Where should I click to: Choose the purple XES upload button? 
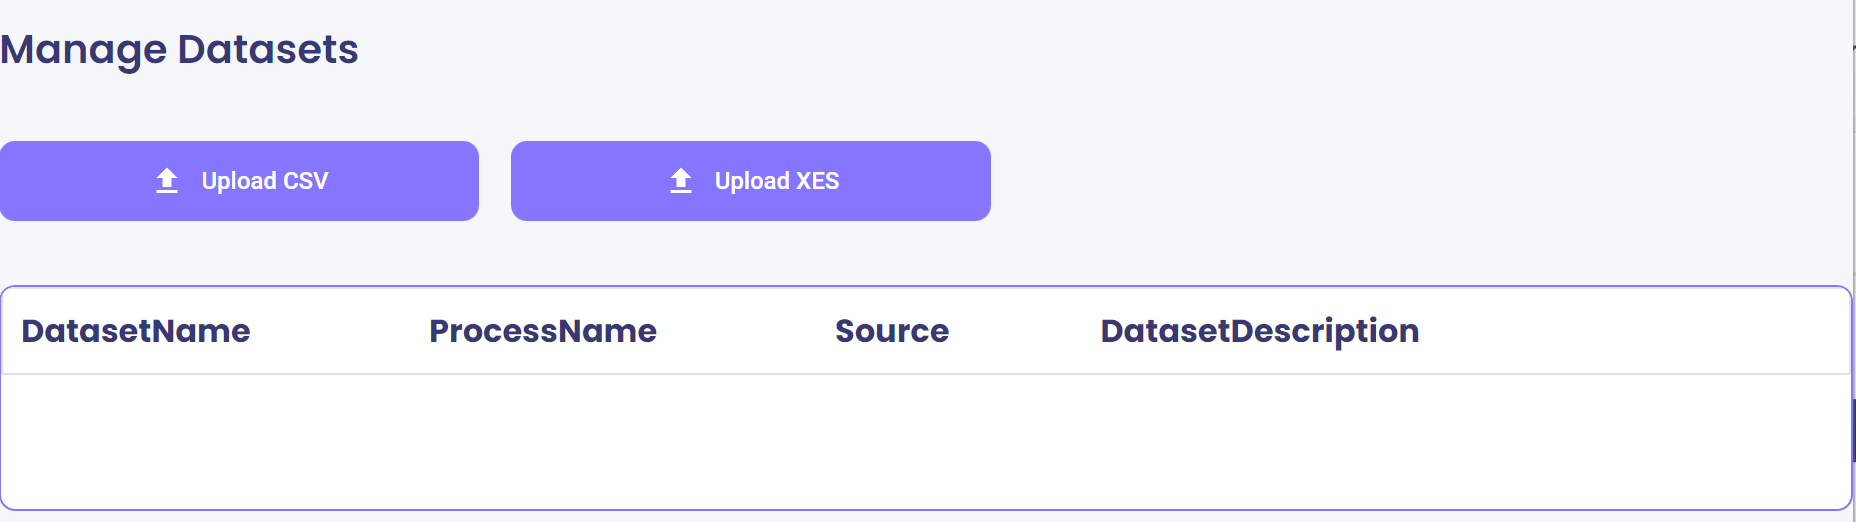[751, 181]
